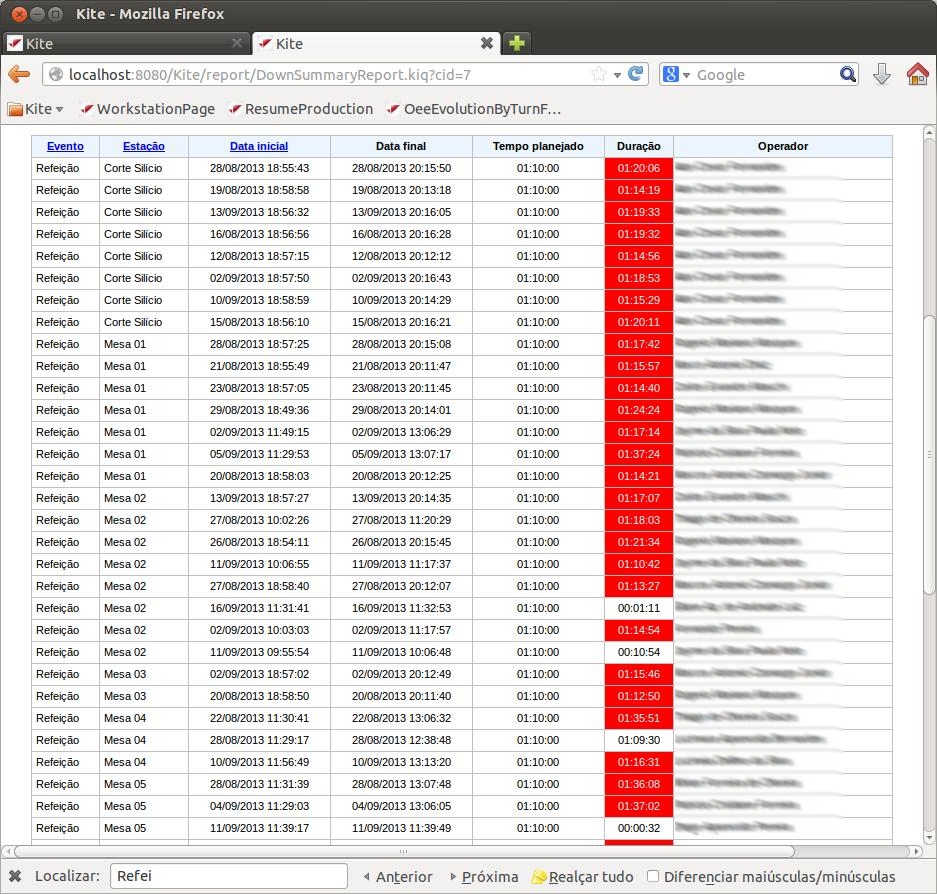This screenshot has width=937, height=894.
Task: Find previous match with Anterior
Action: point(398,876)
